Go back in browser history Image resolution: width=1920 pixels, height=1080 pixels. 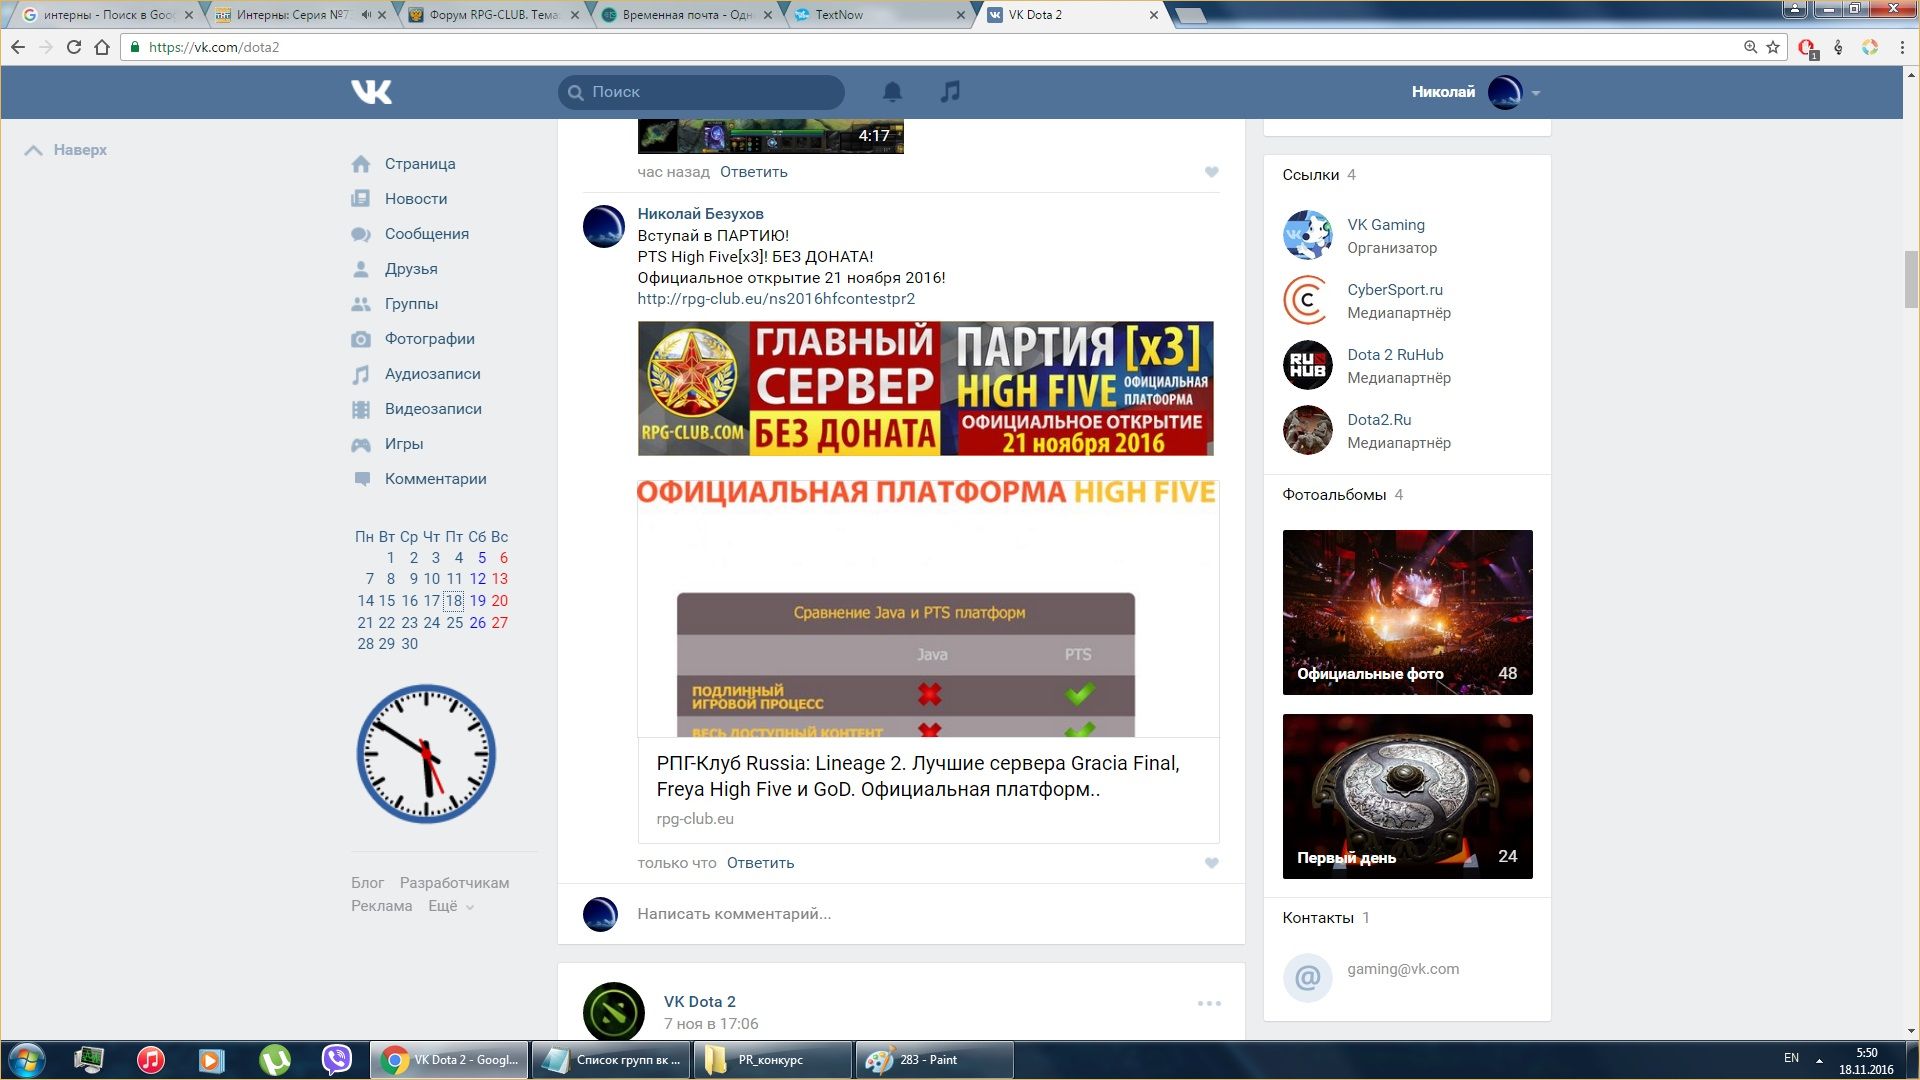[x=17, y=47]
